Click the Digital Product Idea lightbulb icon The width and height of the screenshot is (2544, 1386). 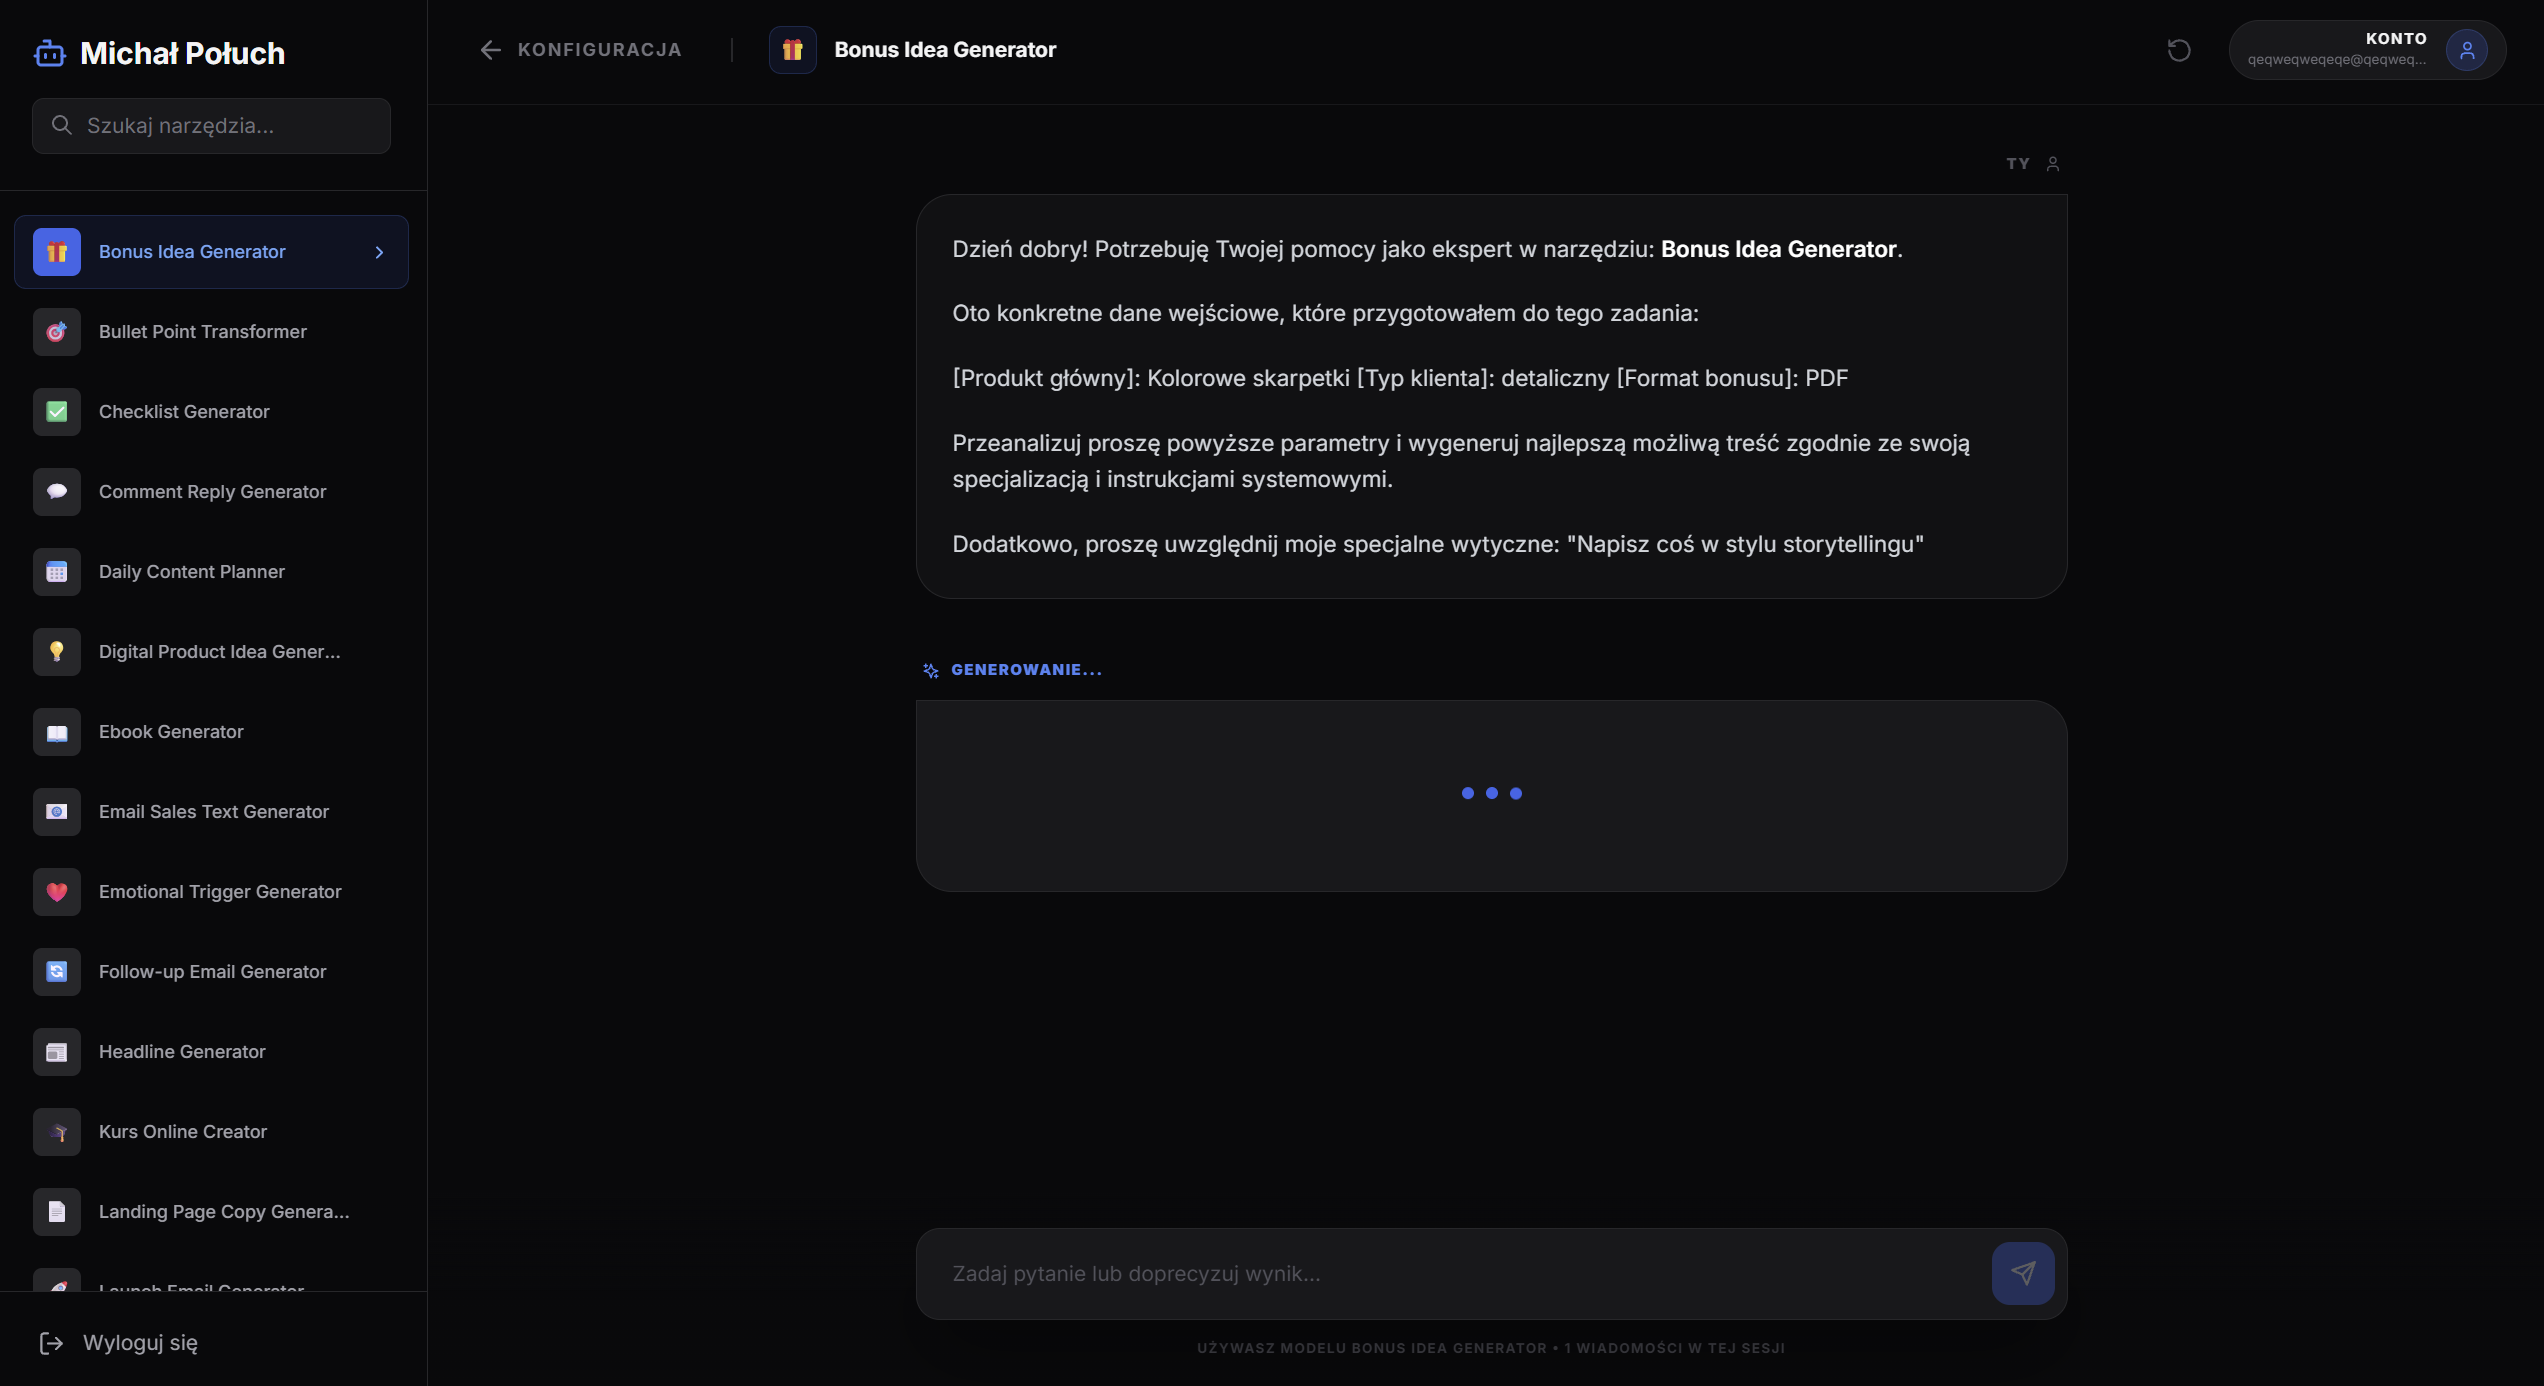pyautogui.click(x=57, y=652)
